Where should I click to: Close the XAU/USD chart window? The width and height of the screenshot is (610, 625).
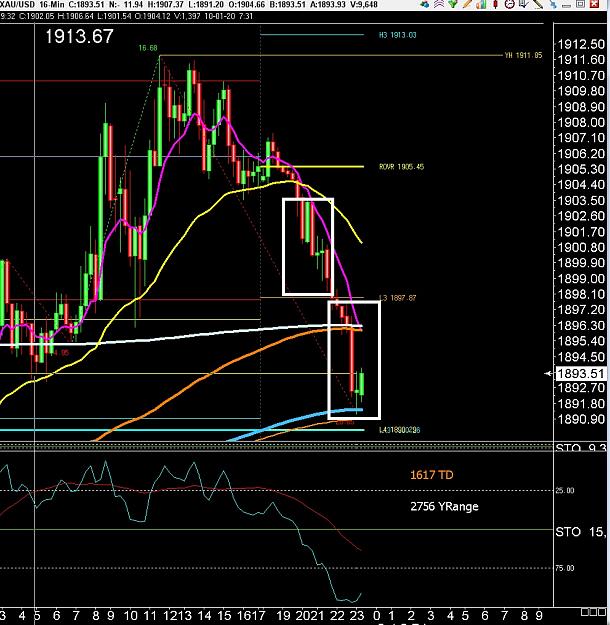(x=594, y=4)
